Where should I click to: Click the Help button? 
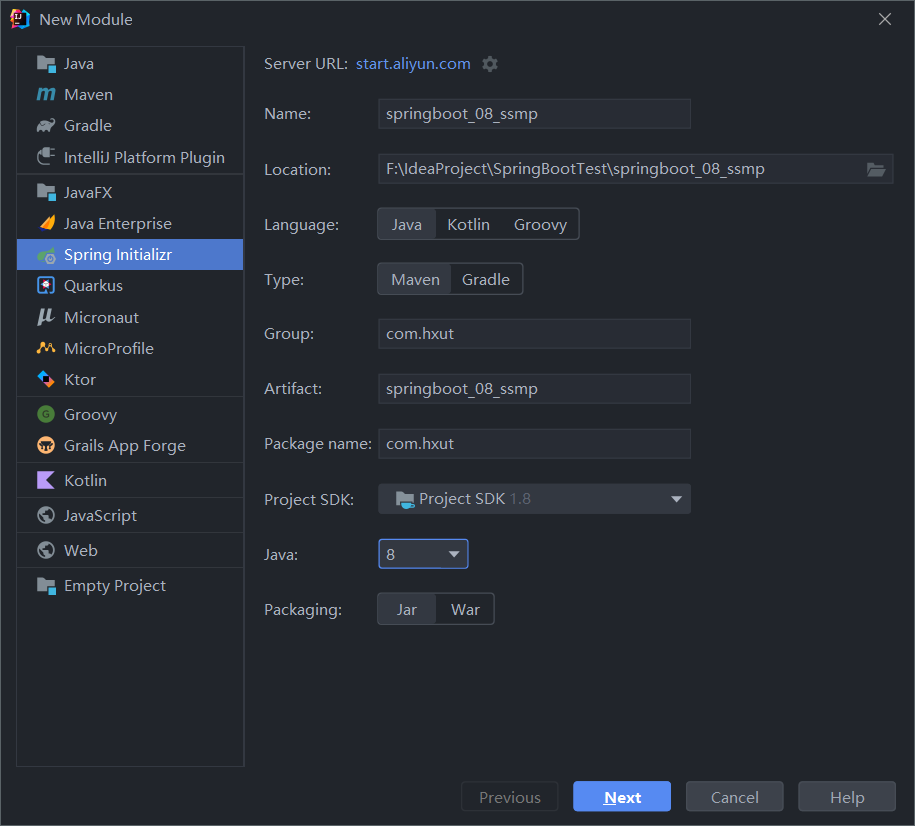coord(847,797)
